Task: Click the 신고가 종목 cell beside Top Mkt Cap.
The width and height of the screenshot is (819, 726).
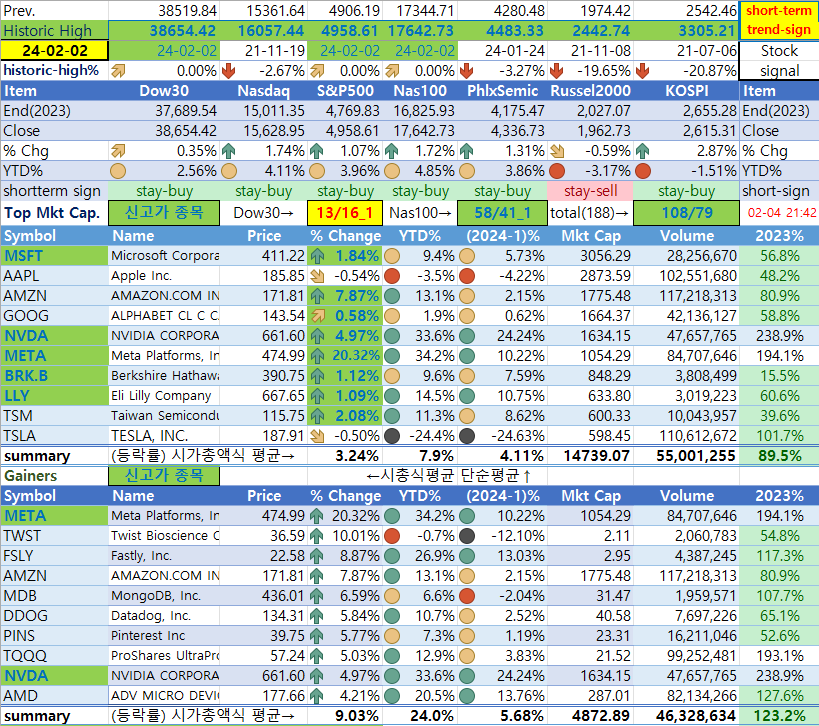Action: click(164, 213)
